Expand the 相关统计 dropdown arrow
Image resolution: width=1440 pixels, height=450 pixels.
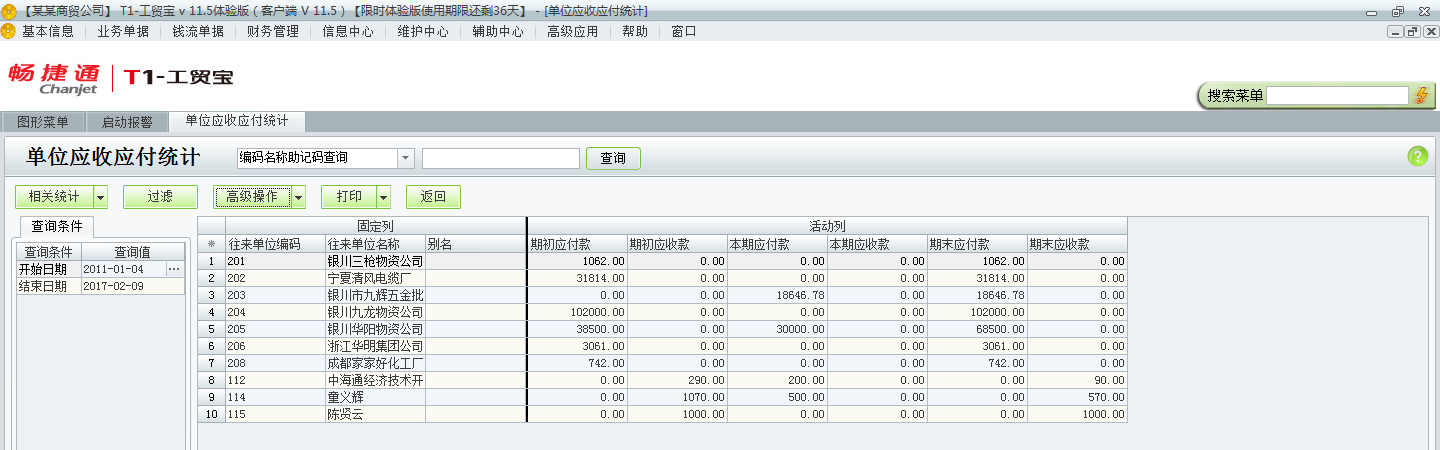click(x=100, y=197)
